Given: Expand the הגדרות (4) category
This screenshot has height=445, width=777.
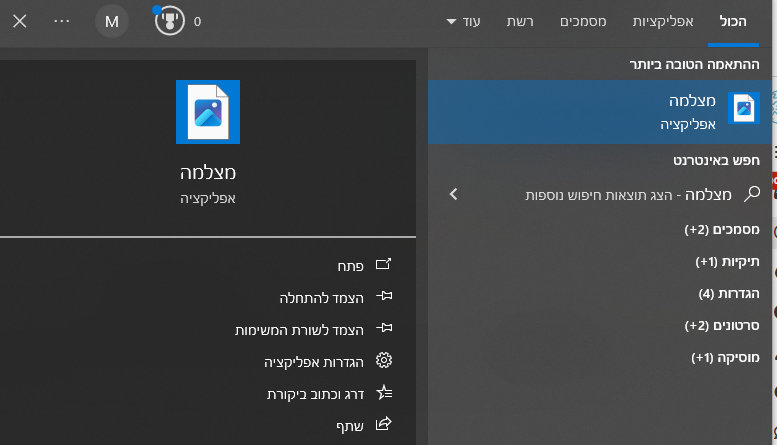Looking at the screenshot, I should point(729,293).
